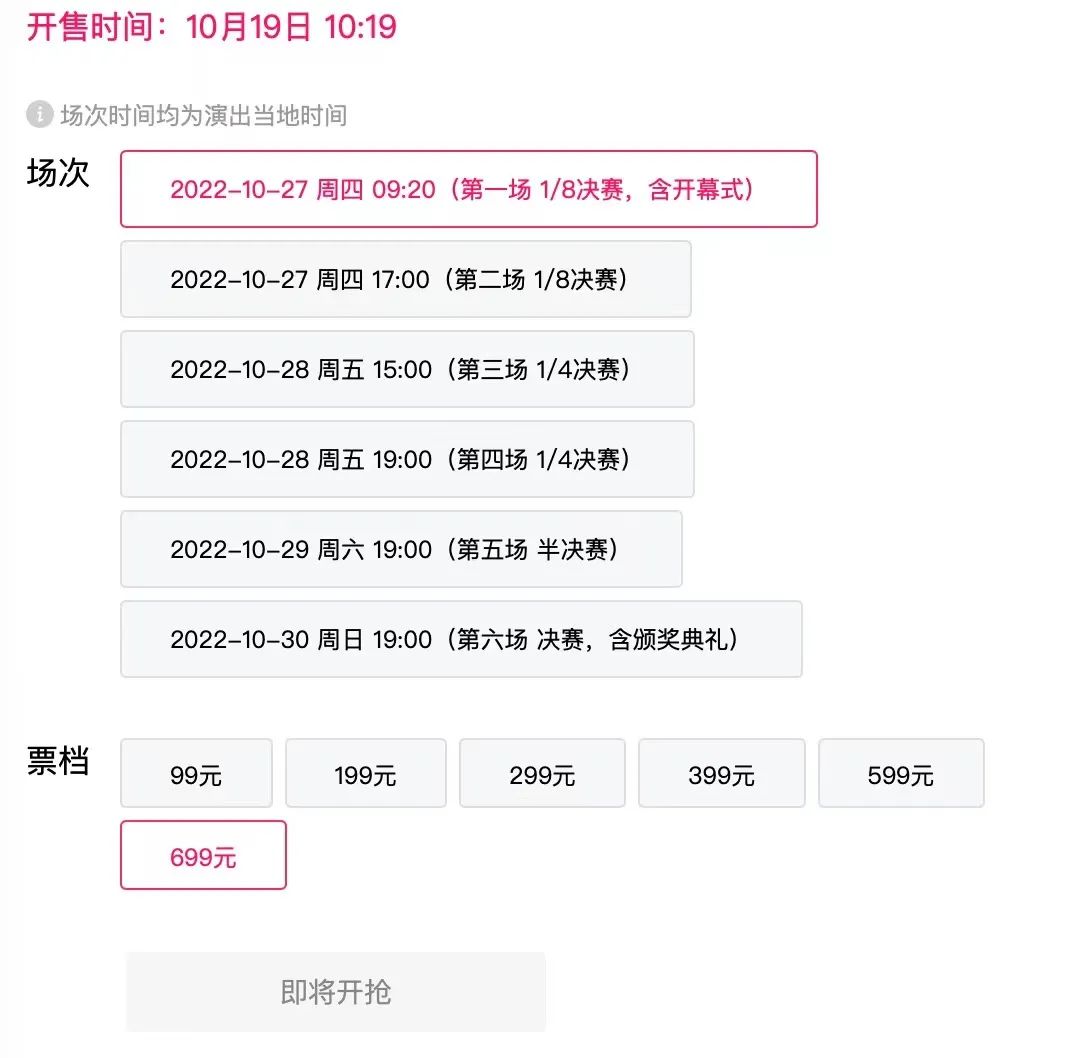Select the 2022-10-28 19:00 第四场 session
This screenshot has height=1058, width=1080.
coord(406,459)
